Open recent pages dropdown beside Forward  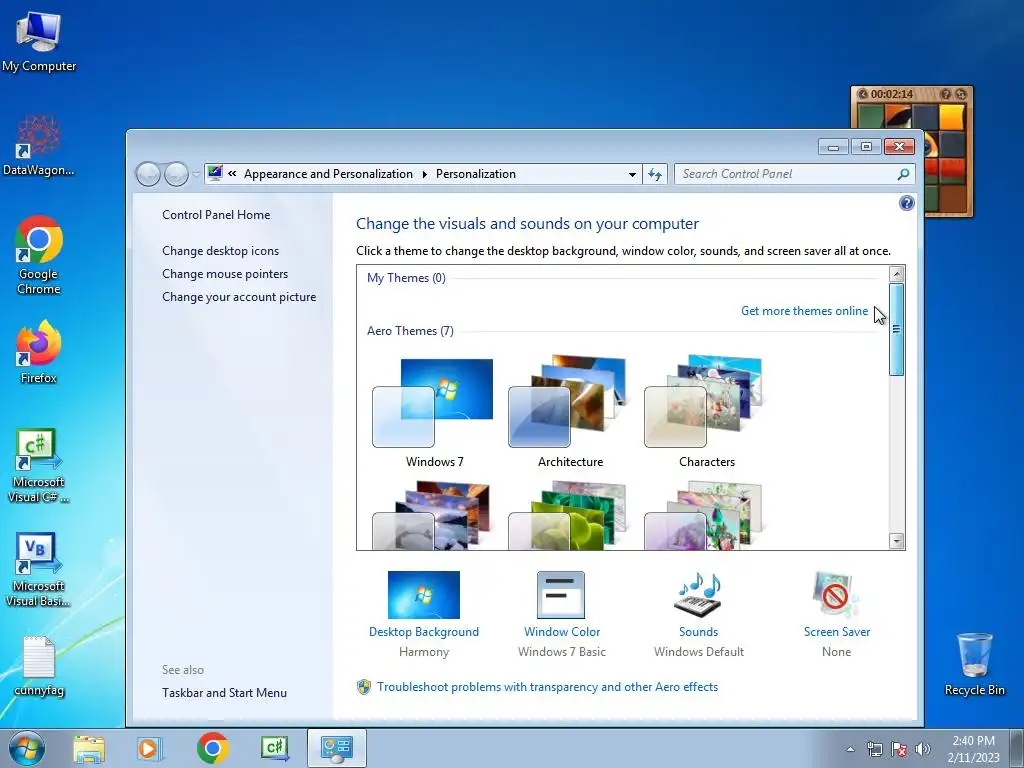click(195, 174)
